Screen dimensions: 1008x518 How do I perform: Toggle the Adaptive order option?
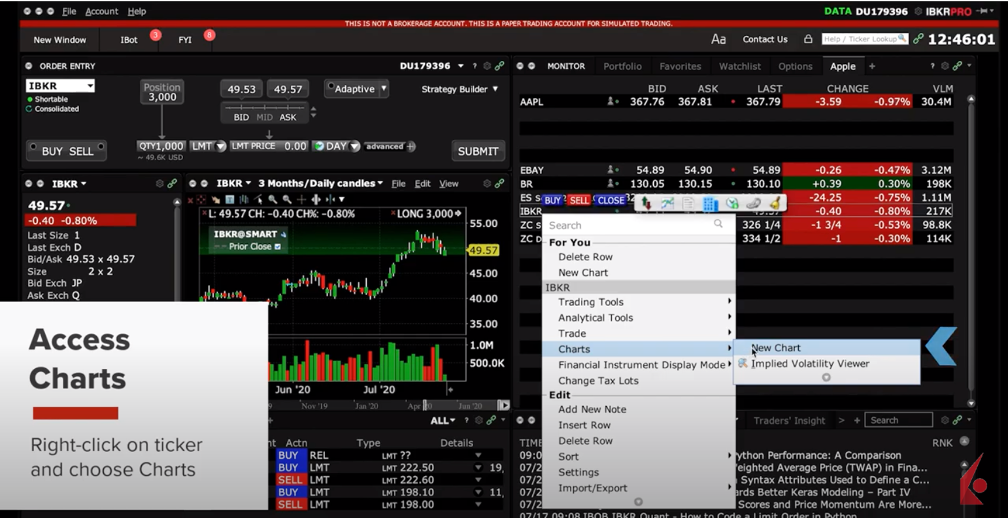[356, 89]
